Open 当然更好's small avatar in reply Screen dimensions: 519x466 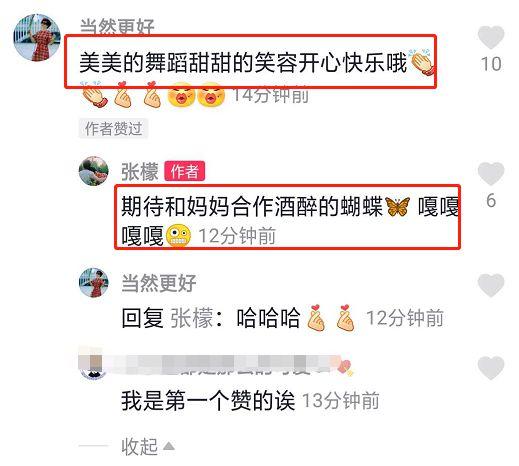(93, 283)
